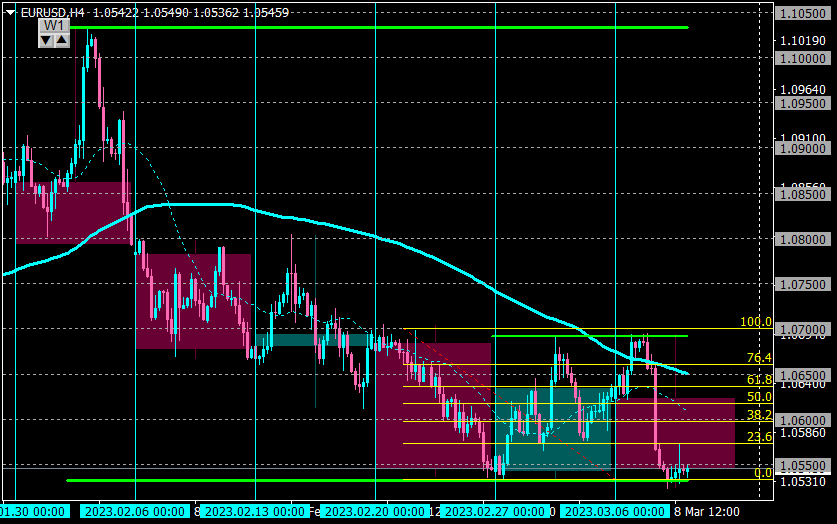The image size is (837, 524).
Task: Click the 2023.02.20 00:00 date marker
Action: [375, 512]
